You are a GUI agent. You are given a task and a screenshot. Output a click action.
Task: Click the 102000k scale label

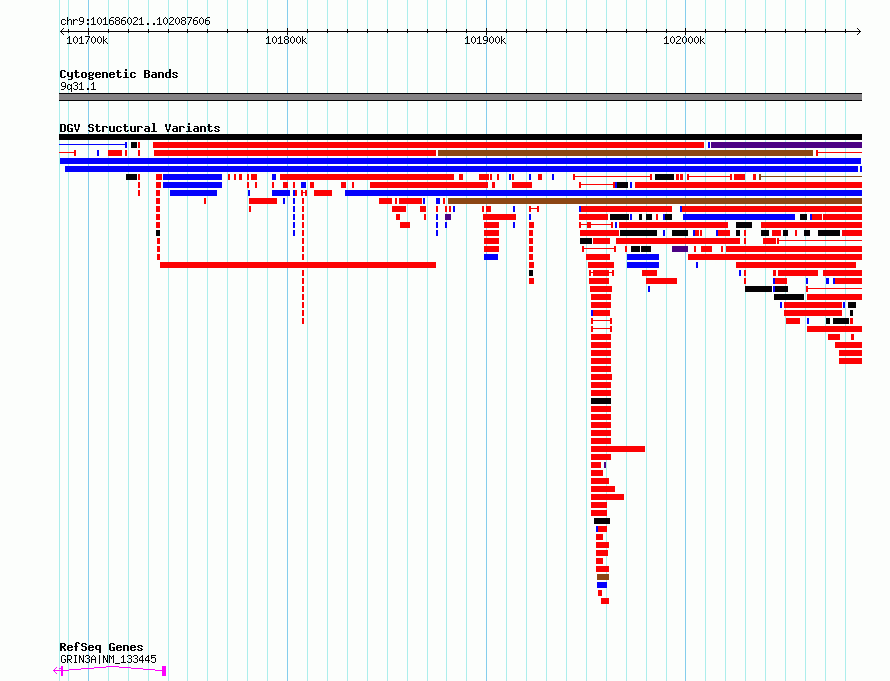tap(684, 40)
